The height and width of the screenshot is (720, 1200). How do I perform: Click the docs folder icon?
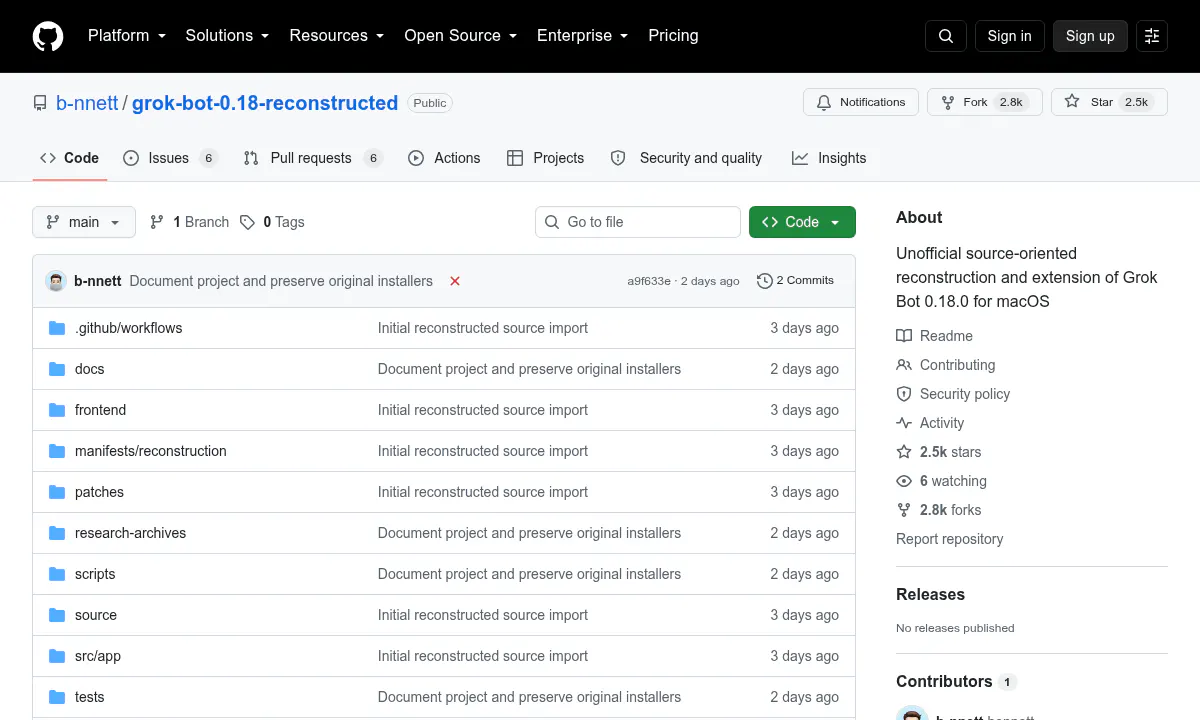click(57, 369)
